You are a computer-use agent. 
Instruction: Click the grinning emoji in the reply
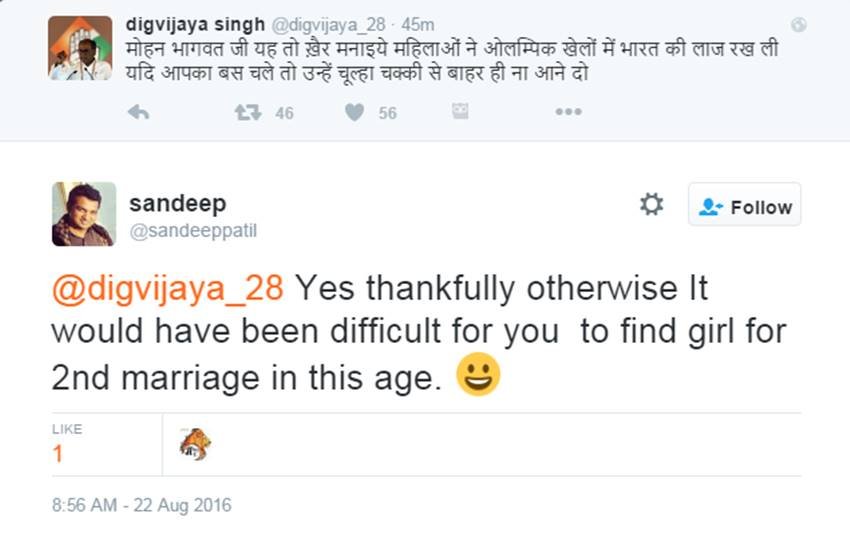point(478,376)
